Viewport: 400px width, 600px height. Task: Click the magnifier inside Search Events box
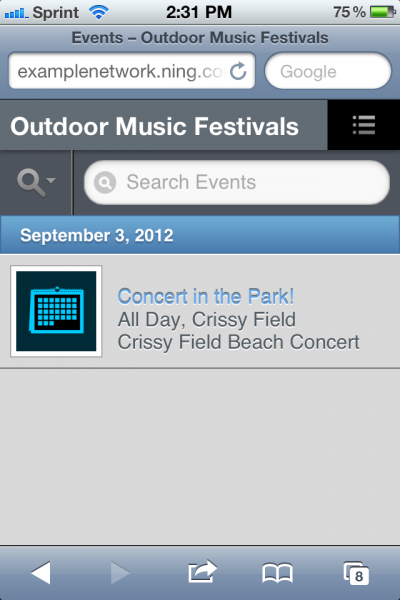(x=105, y=183)
